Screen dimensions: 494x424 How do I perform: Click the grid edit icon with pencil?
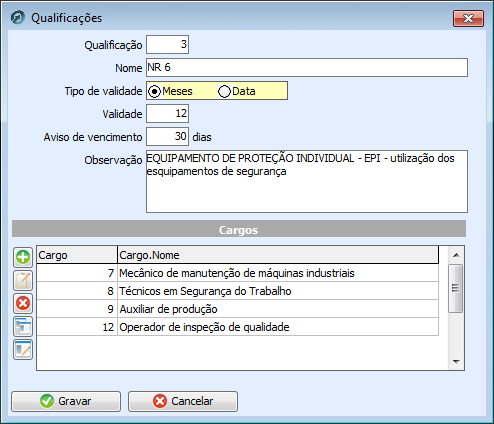tap(23, 350)
